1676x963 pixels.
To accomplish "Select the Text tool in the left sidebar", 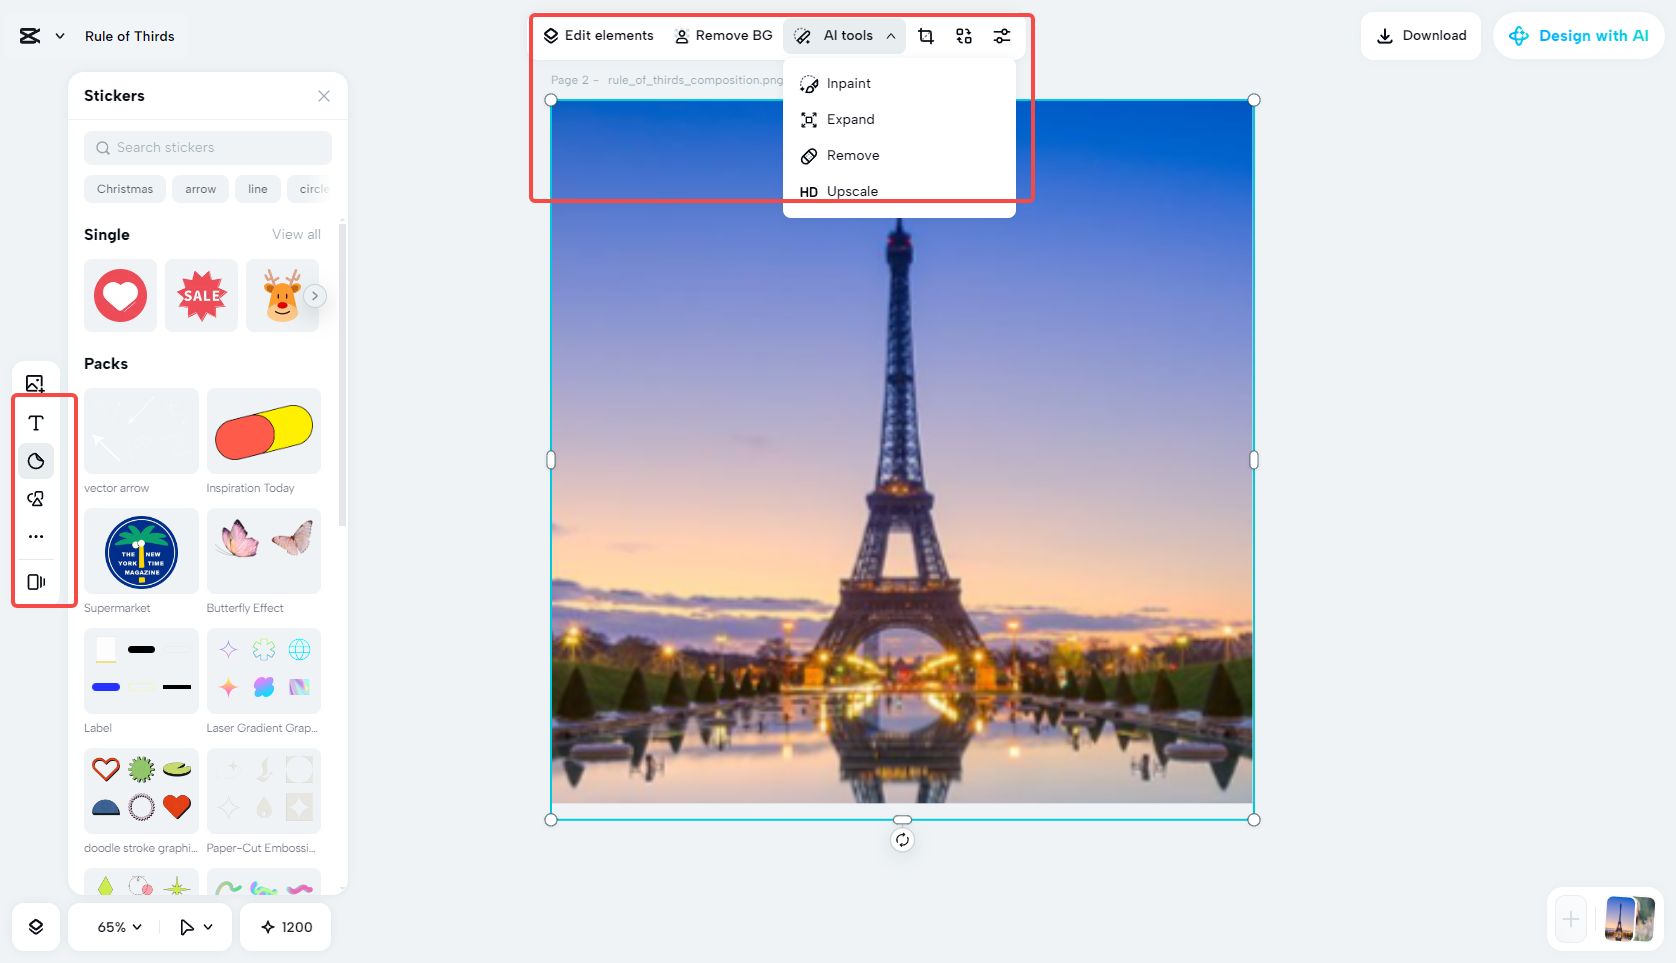I will 36,422.
